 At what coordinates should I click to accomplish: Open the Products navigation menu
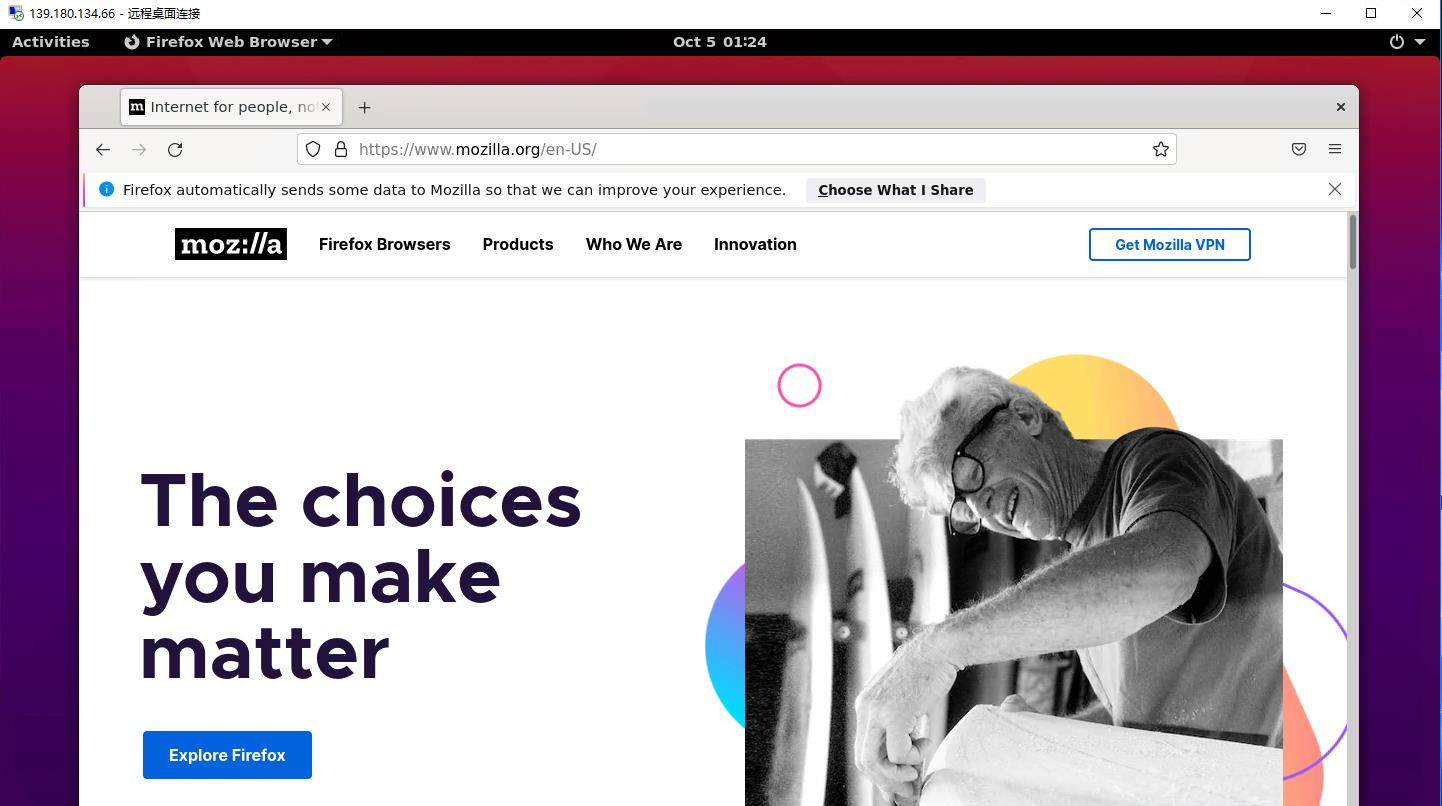[518, 244]
